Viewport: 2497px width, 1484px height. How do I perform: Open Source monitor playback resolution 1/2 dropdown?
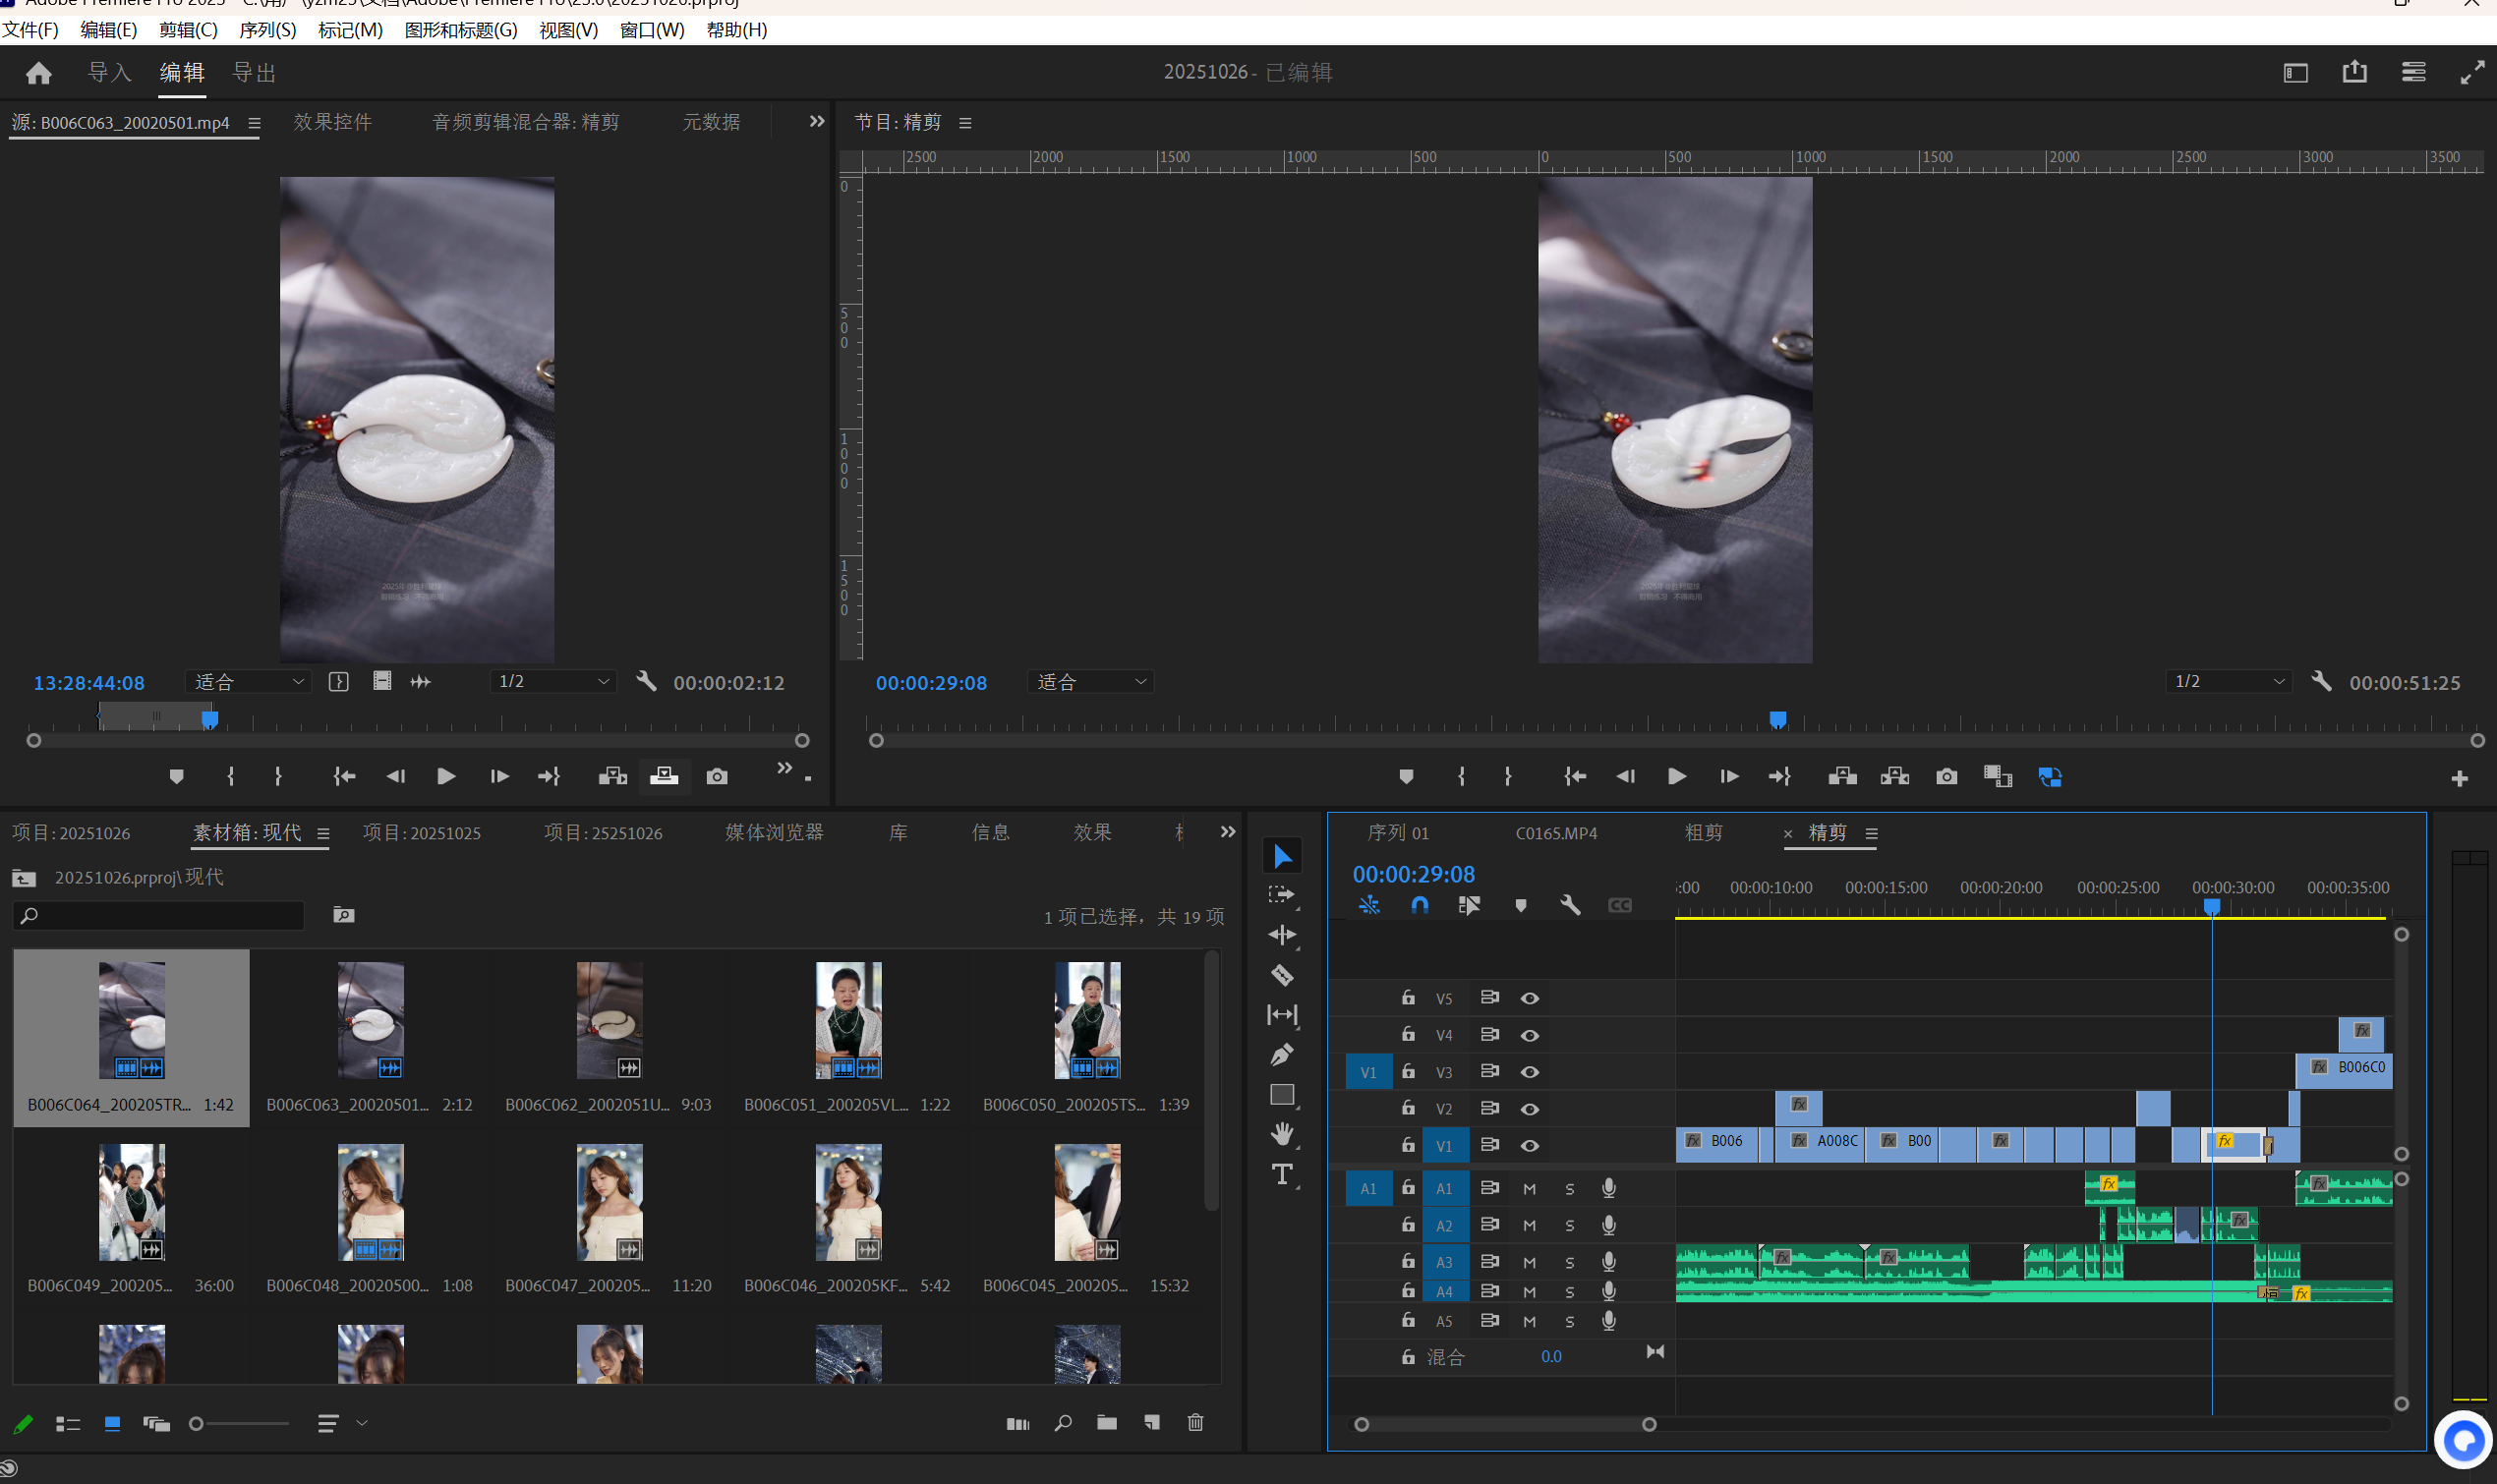coord(554,682)
